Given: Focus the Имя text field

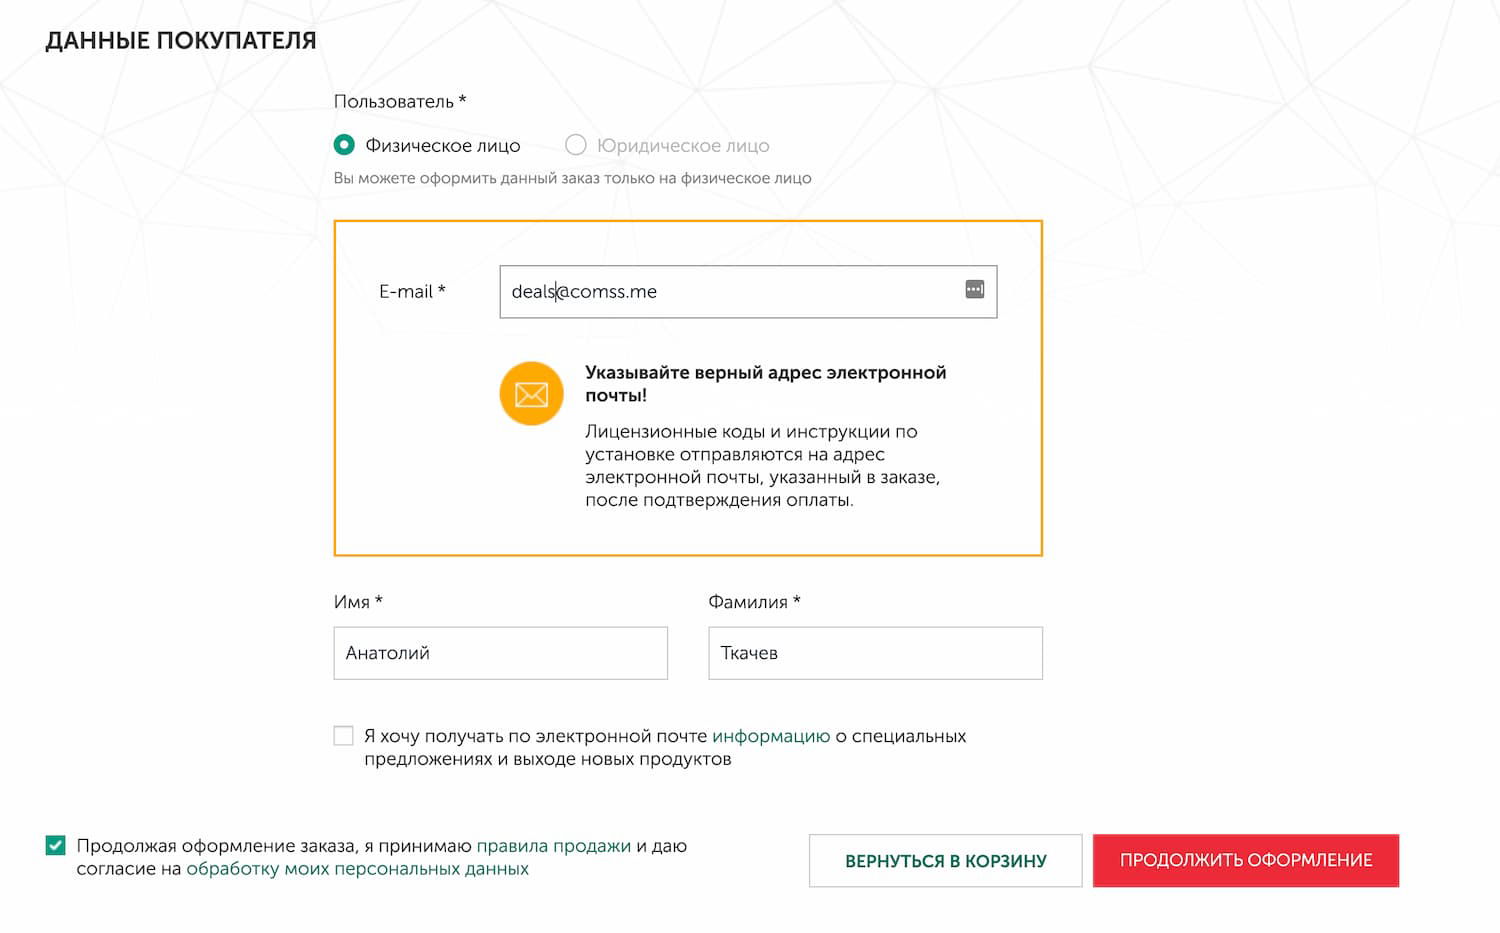Looking at the screenshot, I should pyautogui.click(x=500, y=653).
